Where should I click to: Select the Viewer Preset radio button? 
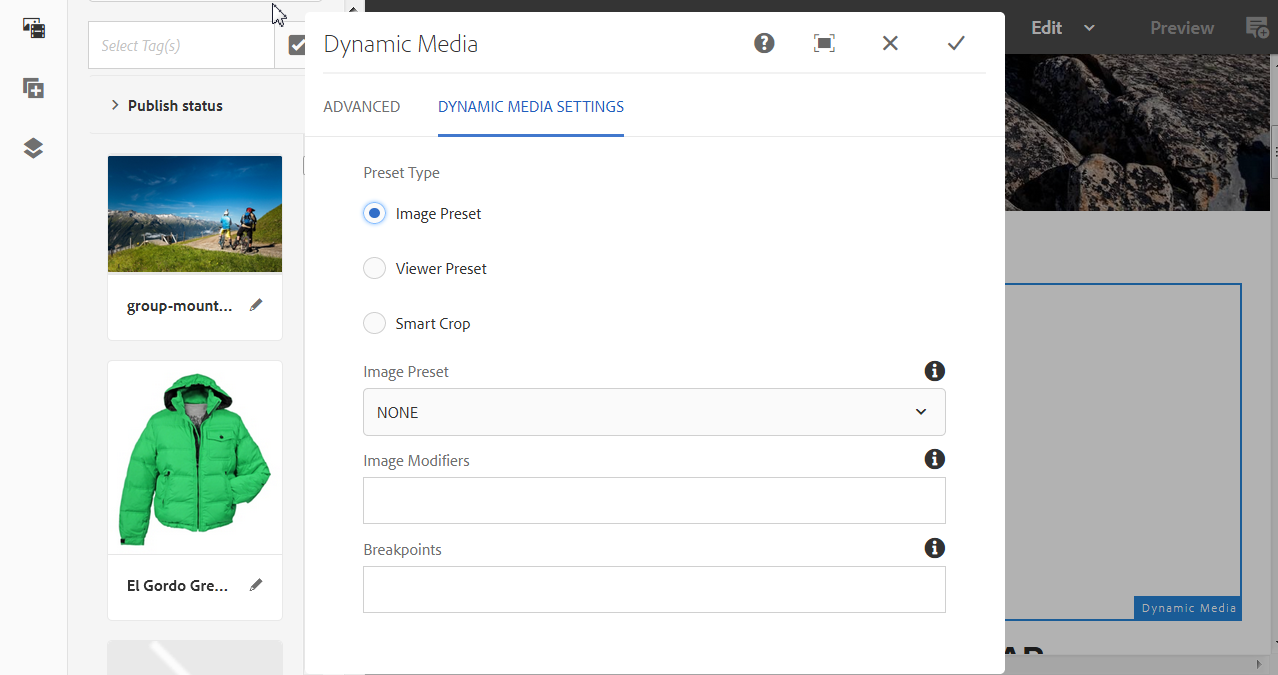[374, 268]
